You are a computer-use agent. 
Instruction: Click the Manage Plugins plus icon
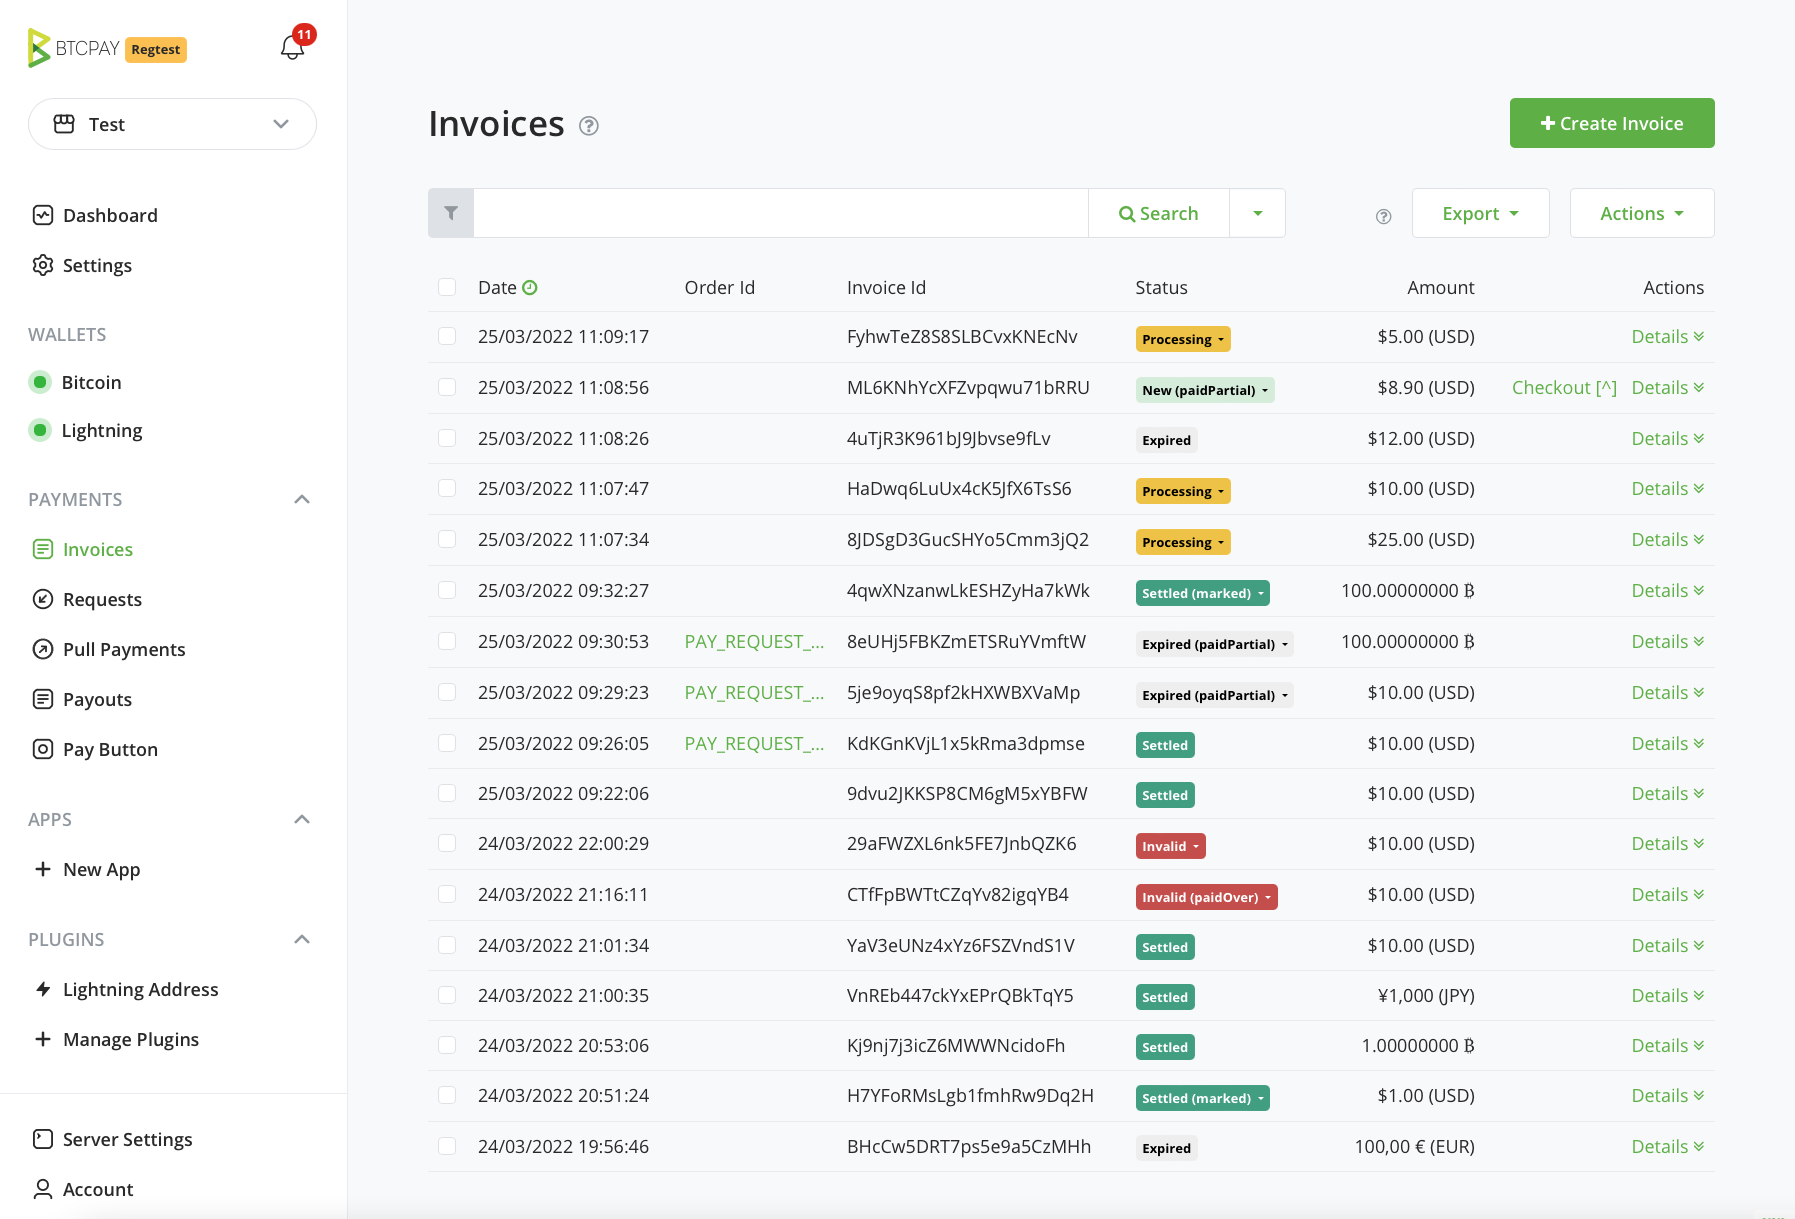click(43, 1039)
